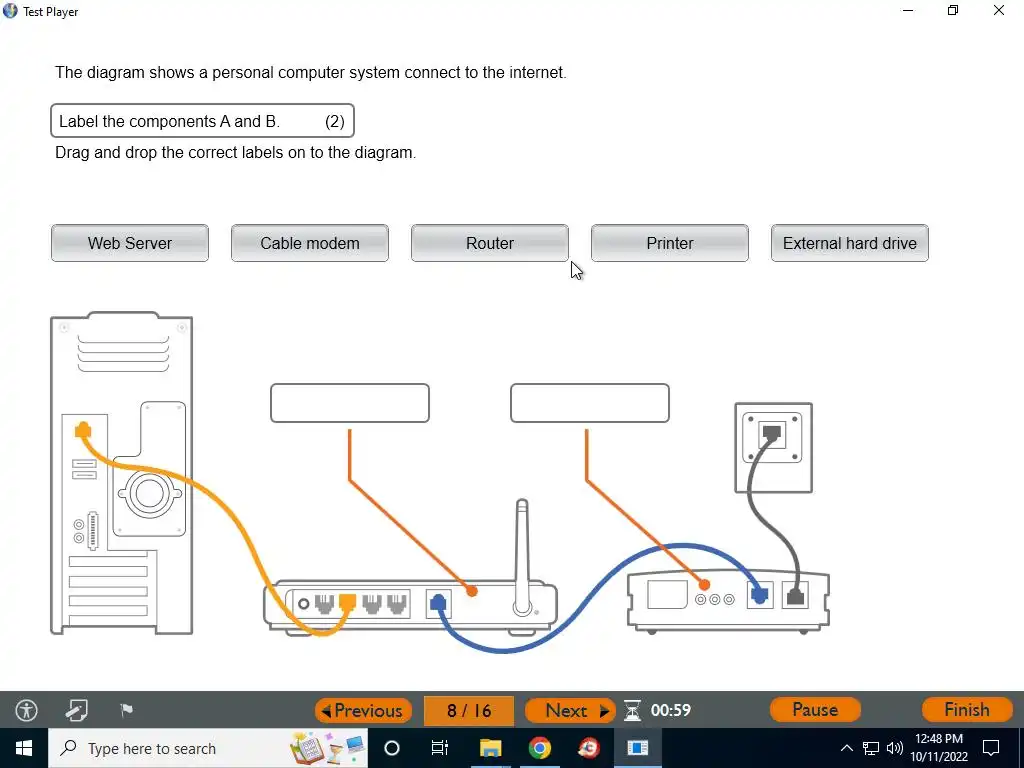The image size is (1024, 768).
Task: Select the Printer label
Action: point(669,243)
